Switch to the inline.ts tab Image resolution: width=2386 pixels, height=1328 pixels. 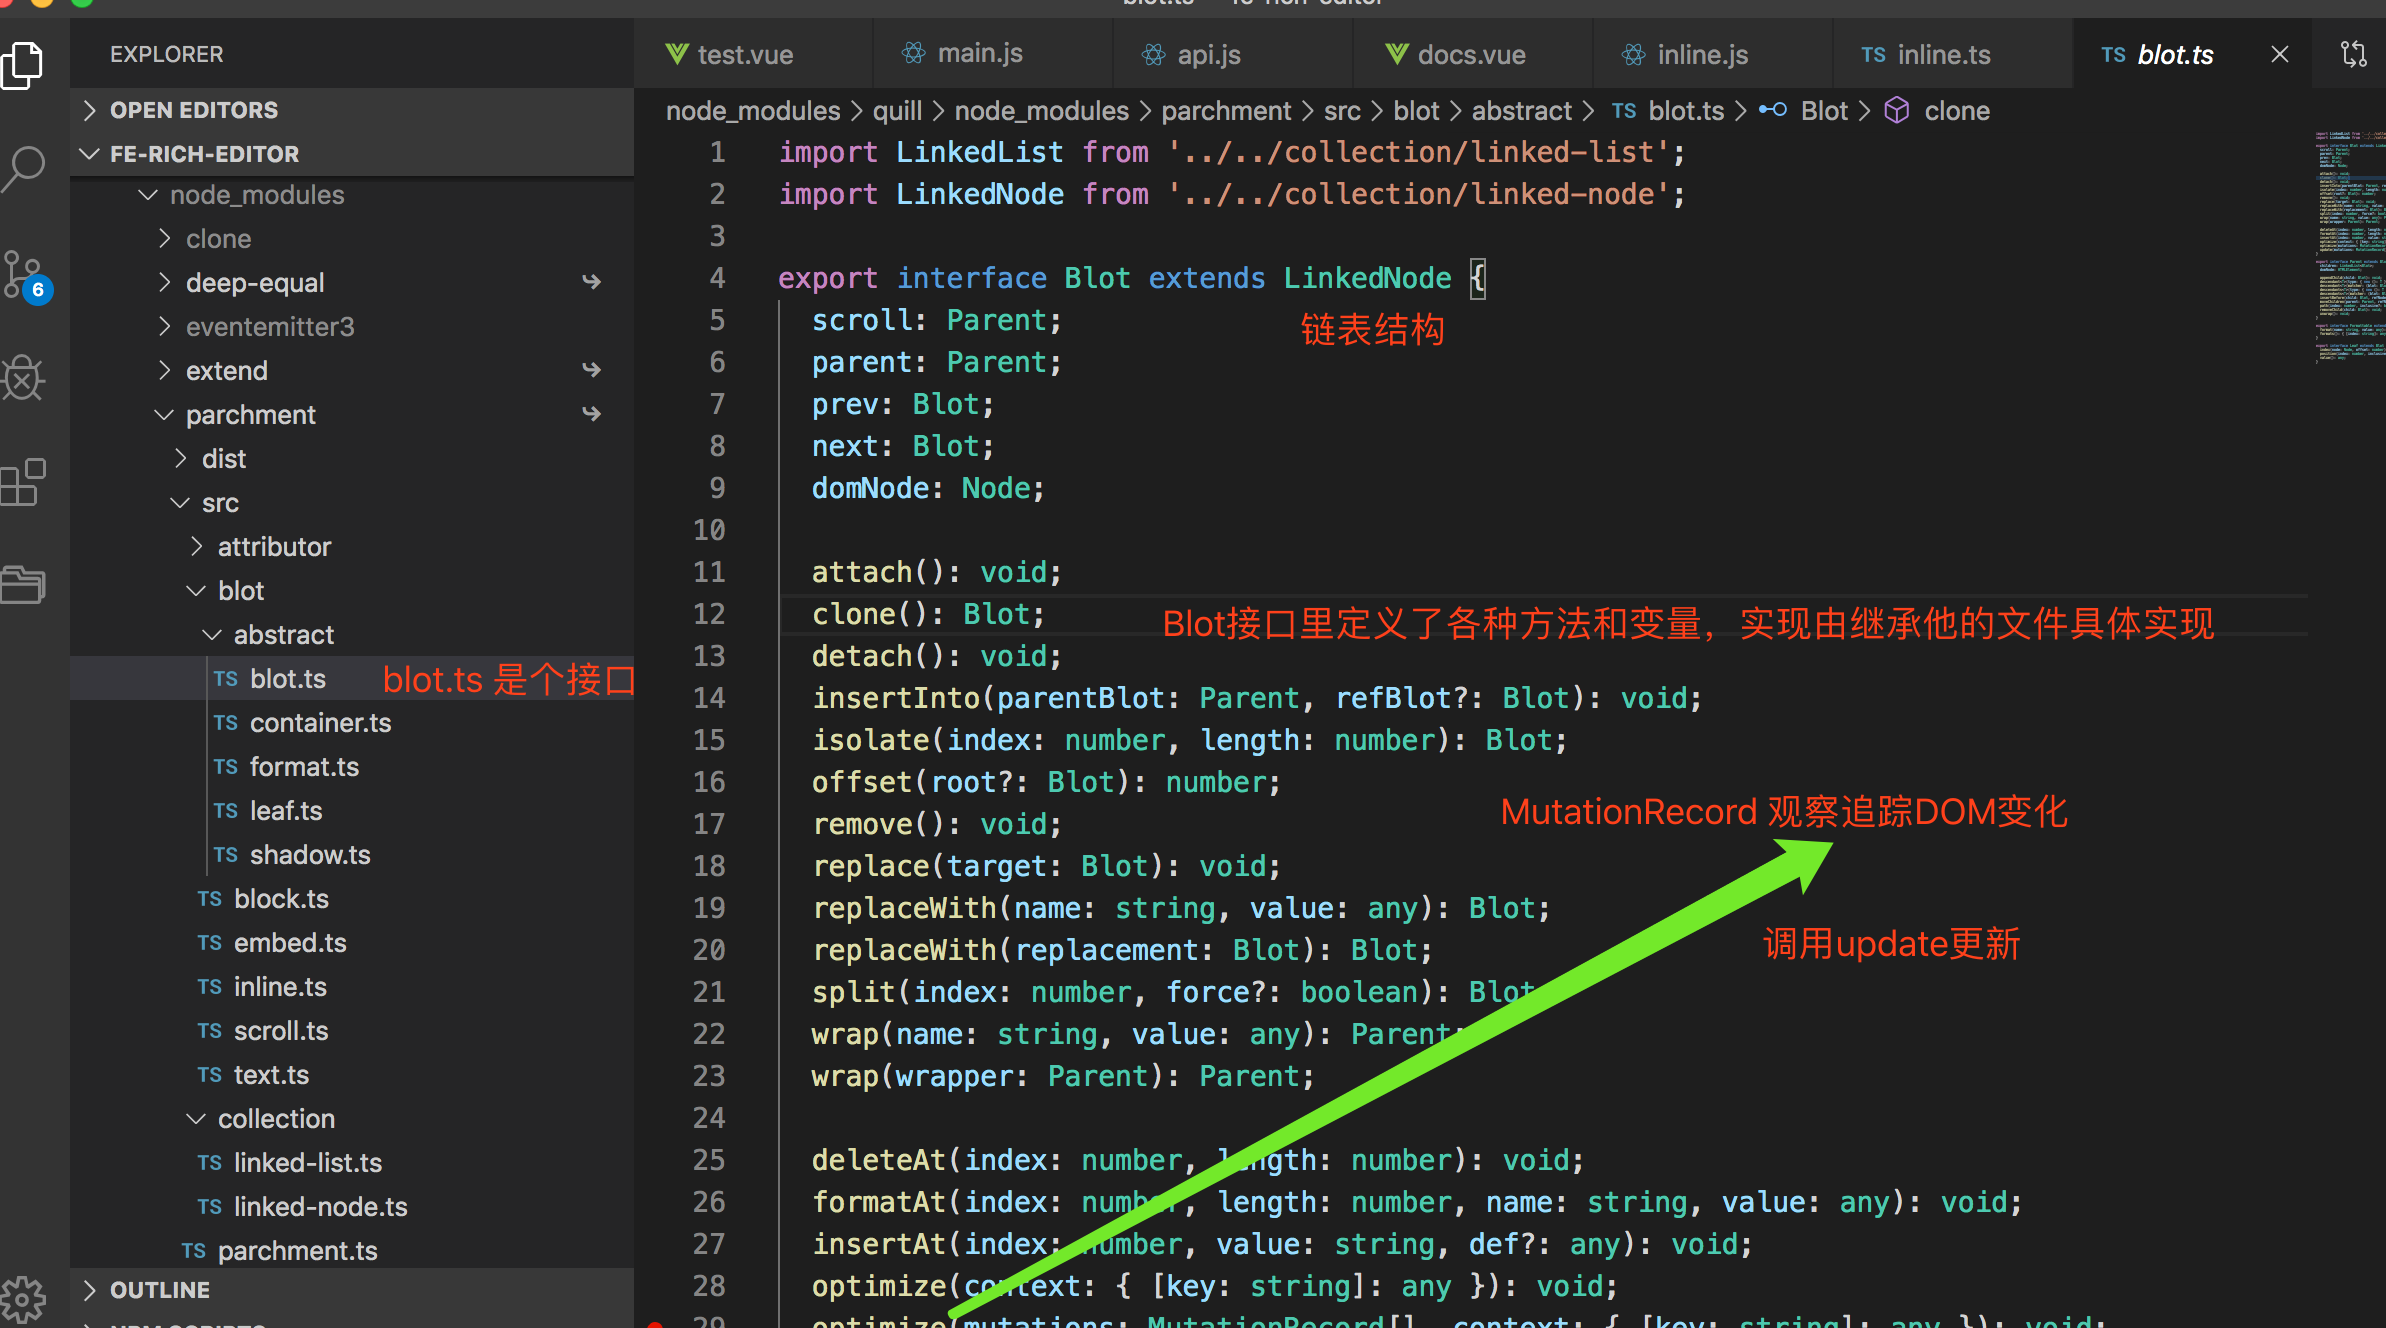pos(1943,55)
